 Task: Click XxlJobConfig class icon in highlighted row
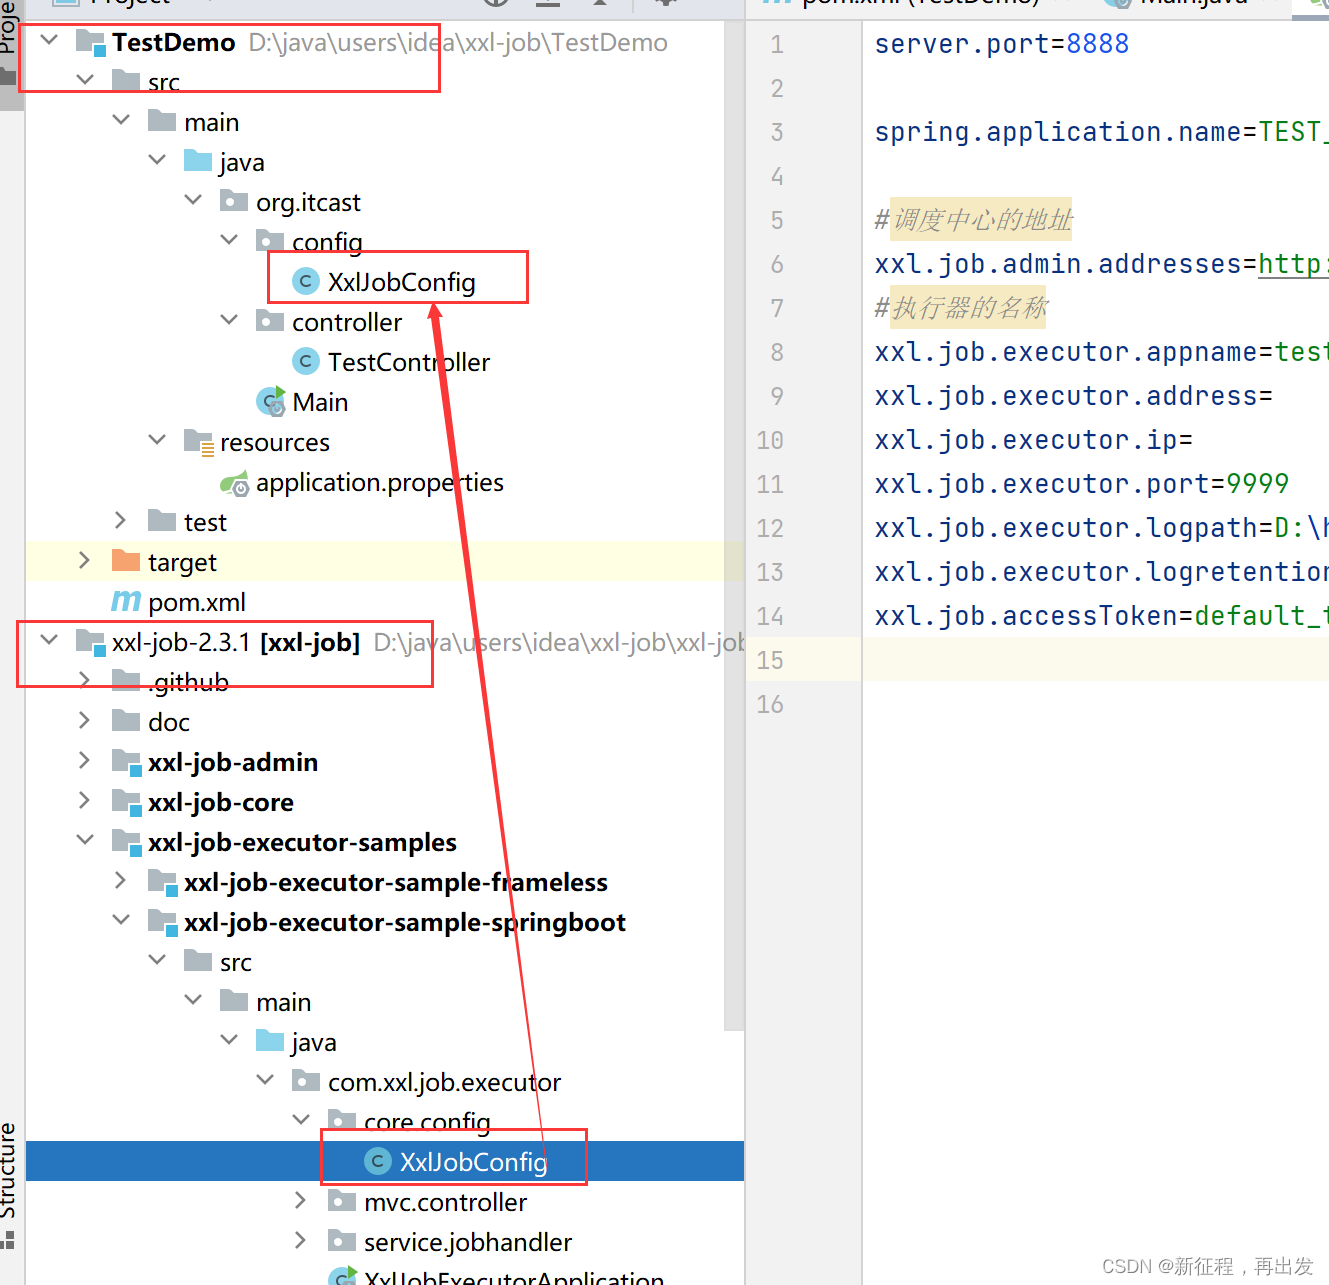[378, 1162]
